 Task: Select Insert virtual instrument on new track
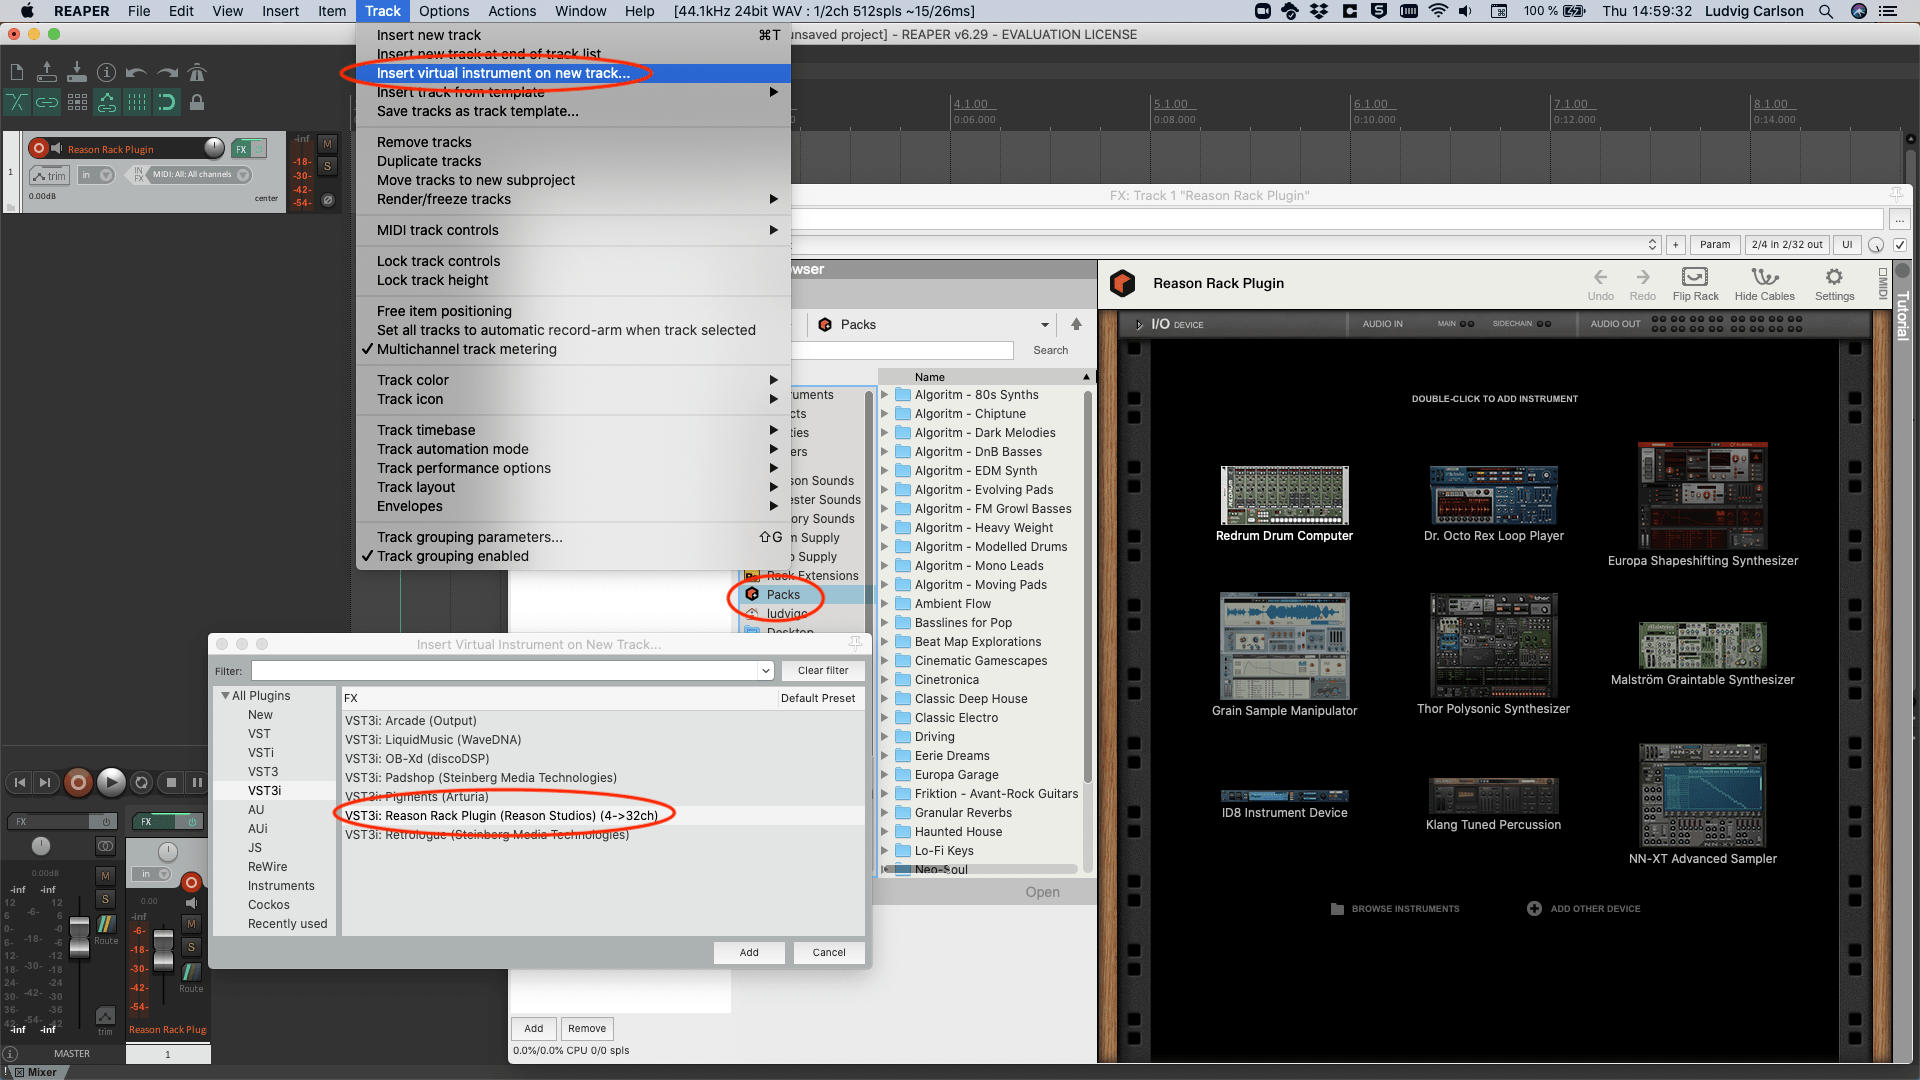[503, 73]
